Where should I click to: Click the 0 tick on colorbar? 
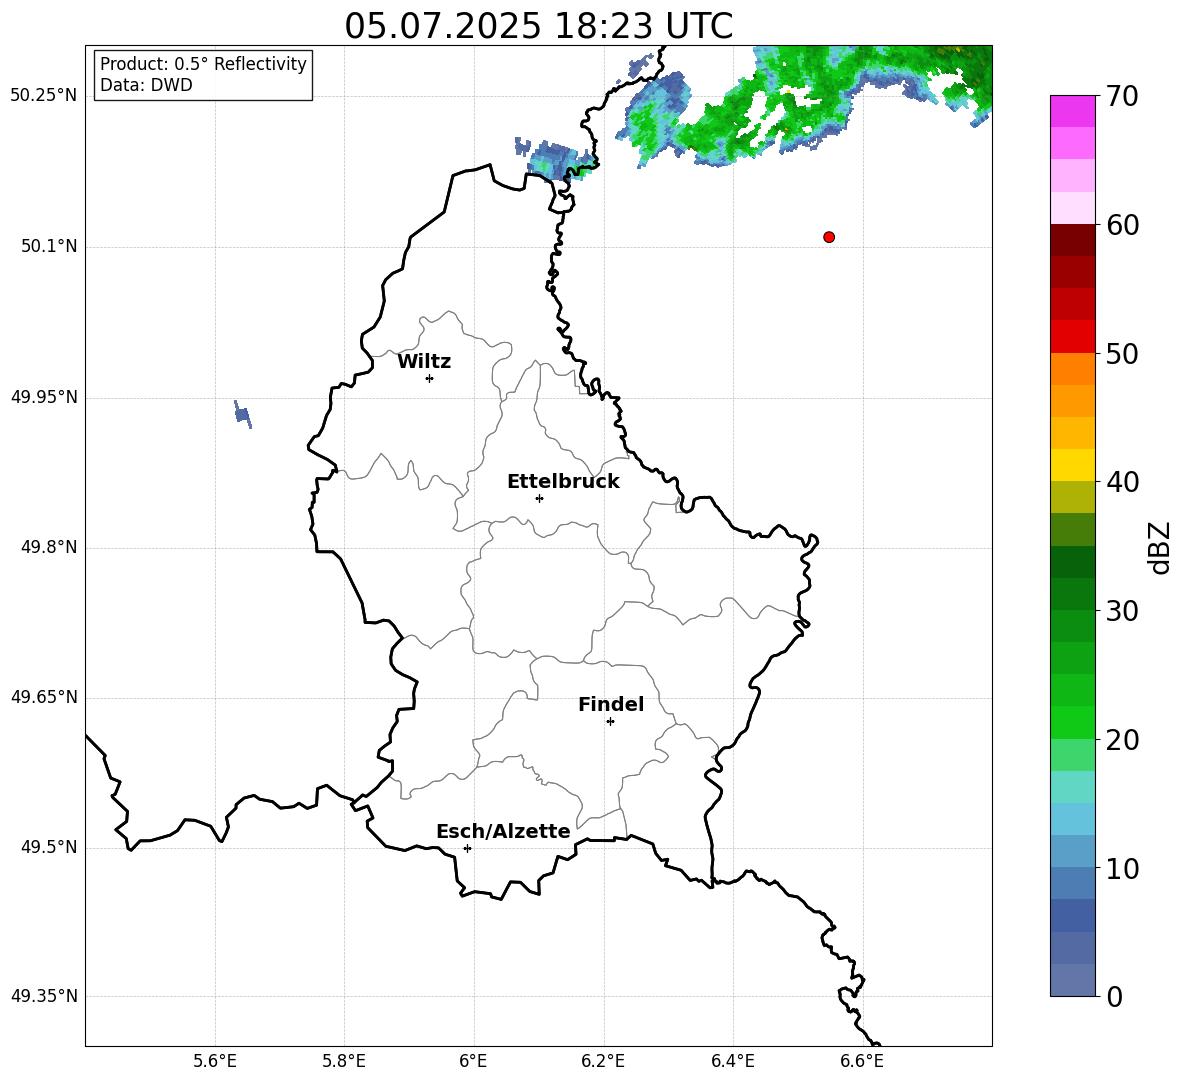(1114, 996)
